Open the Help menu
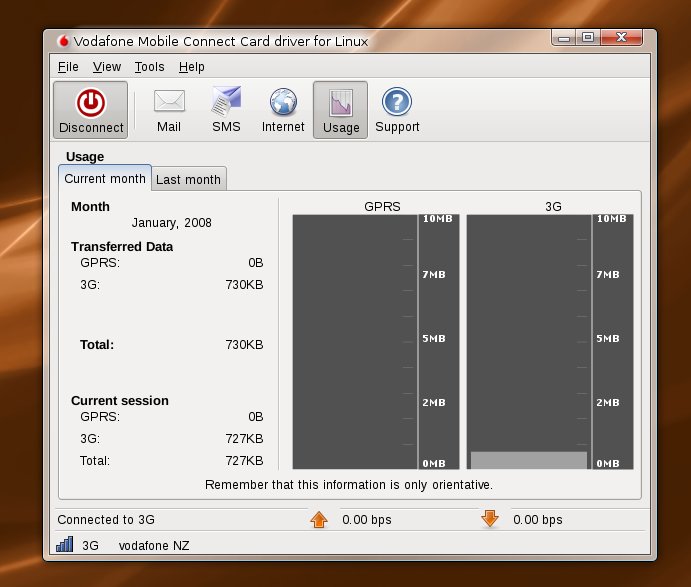The image size is (691, 587). coord(192,67)
